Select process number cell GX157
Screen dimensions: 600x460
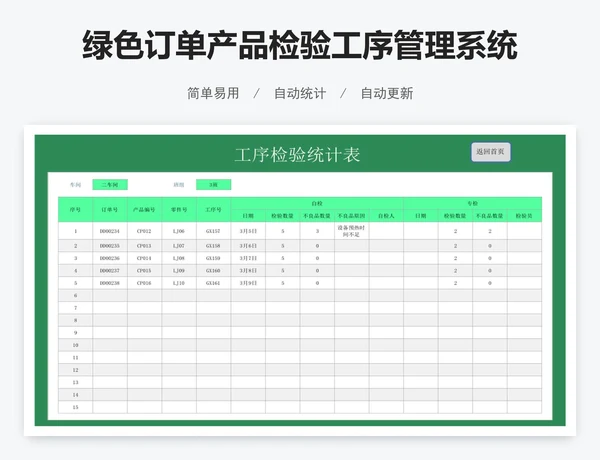pyautogui.click(x=214, y=231)
